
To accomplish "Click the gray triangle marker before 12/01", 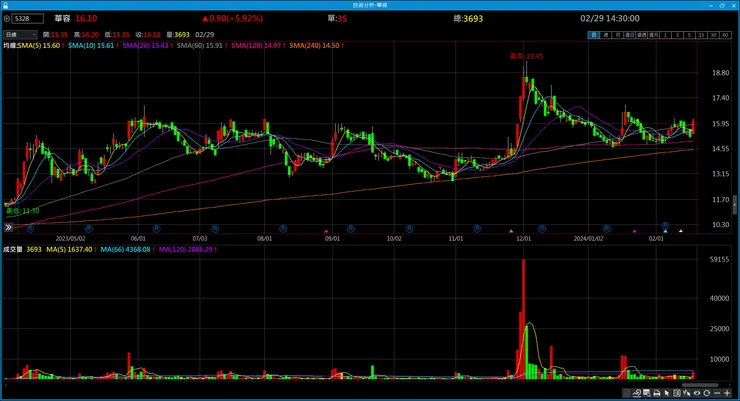I will [x=511, y=231].
